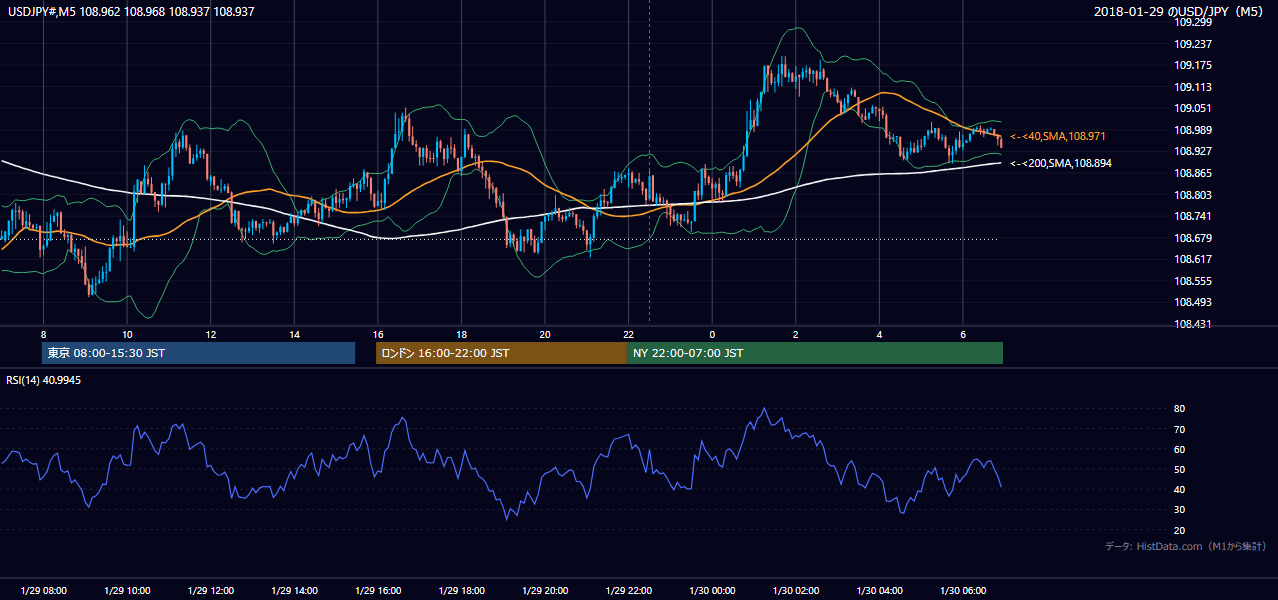This screenshot has width=1278, height=600.
Task: Click hour tick 10 under the price chart
Action: click(x=127, y=334)
